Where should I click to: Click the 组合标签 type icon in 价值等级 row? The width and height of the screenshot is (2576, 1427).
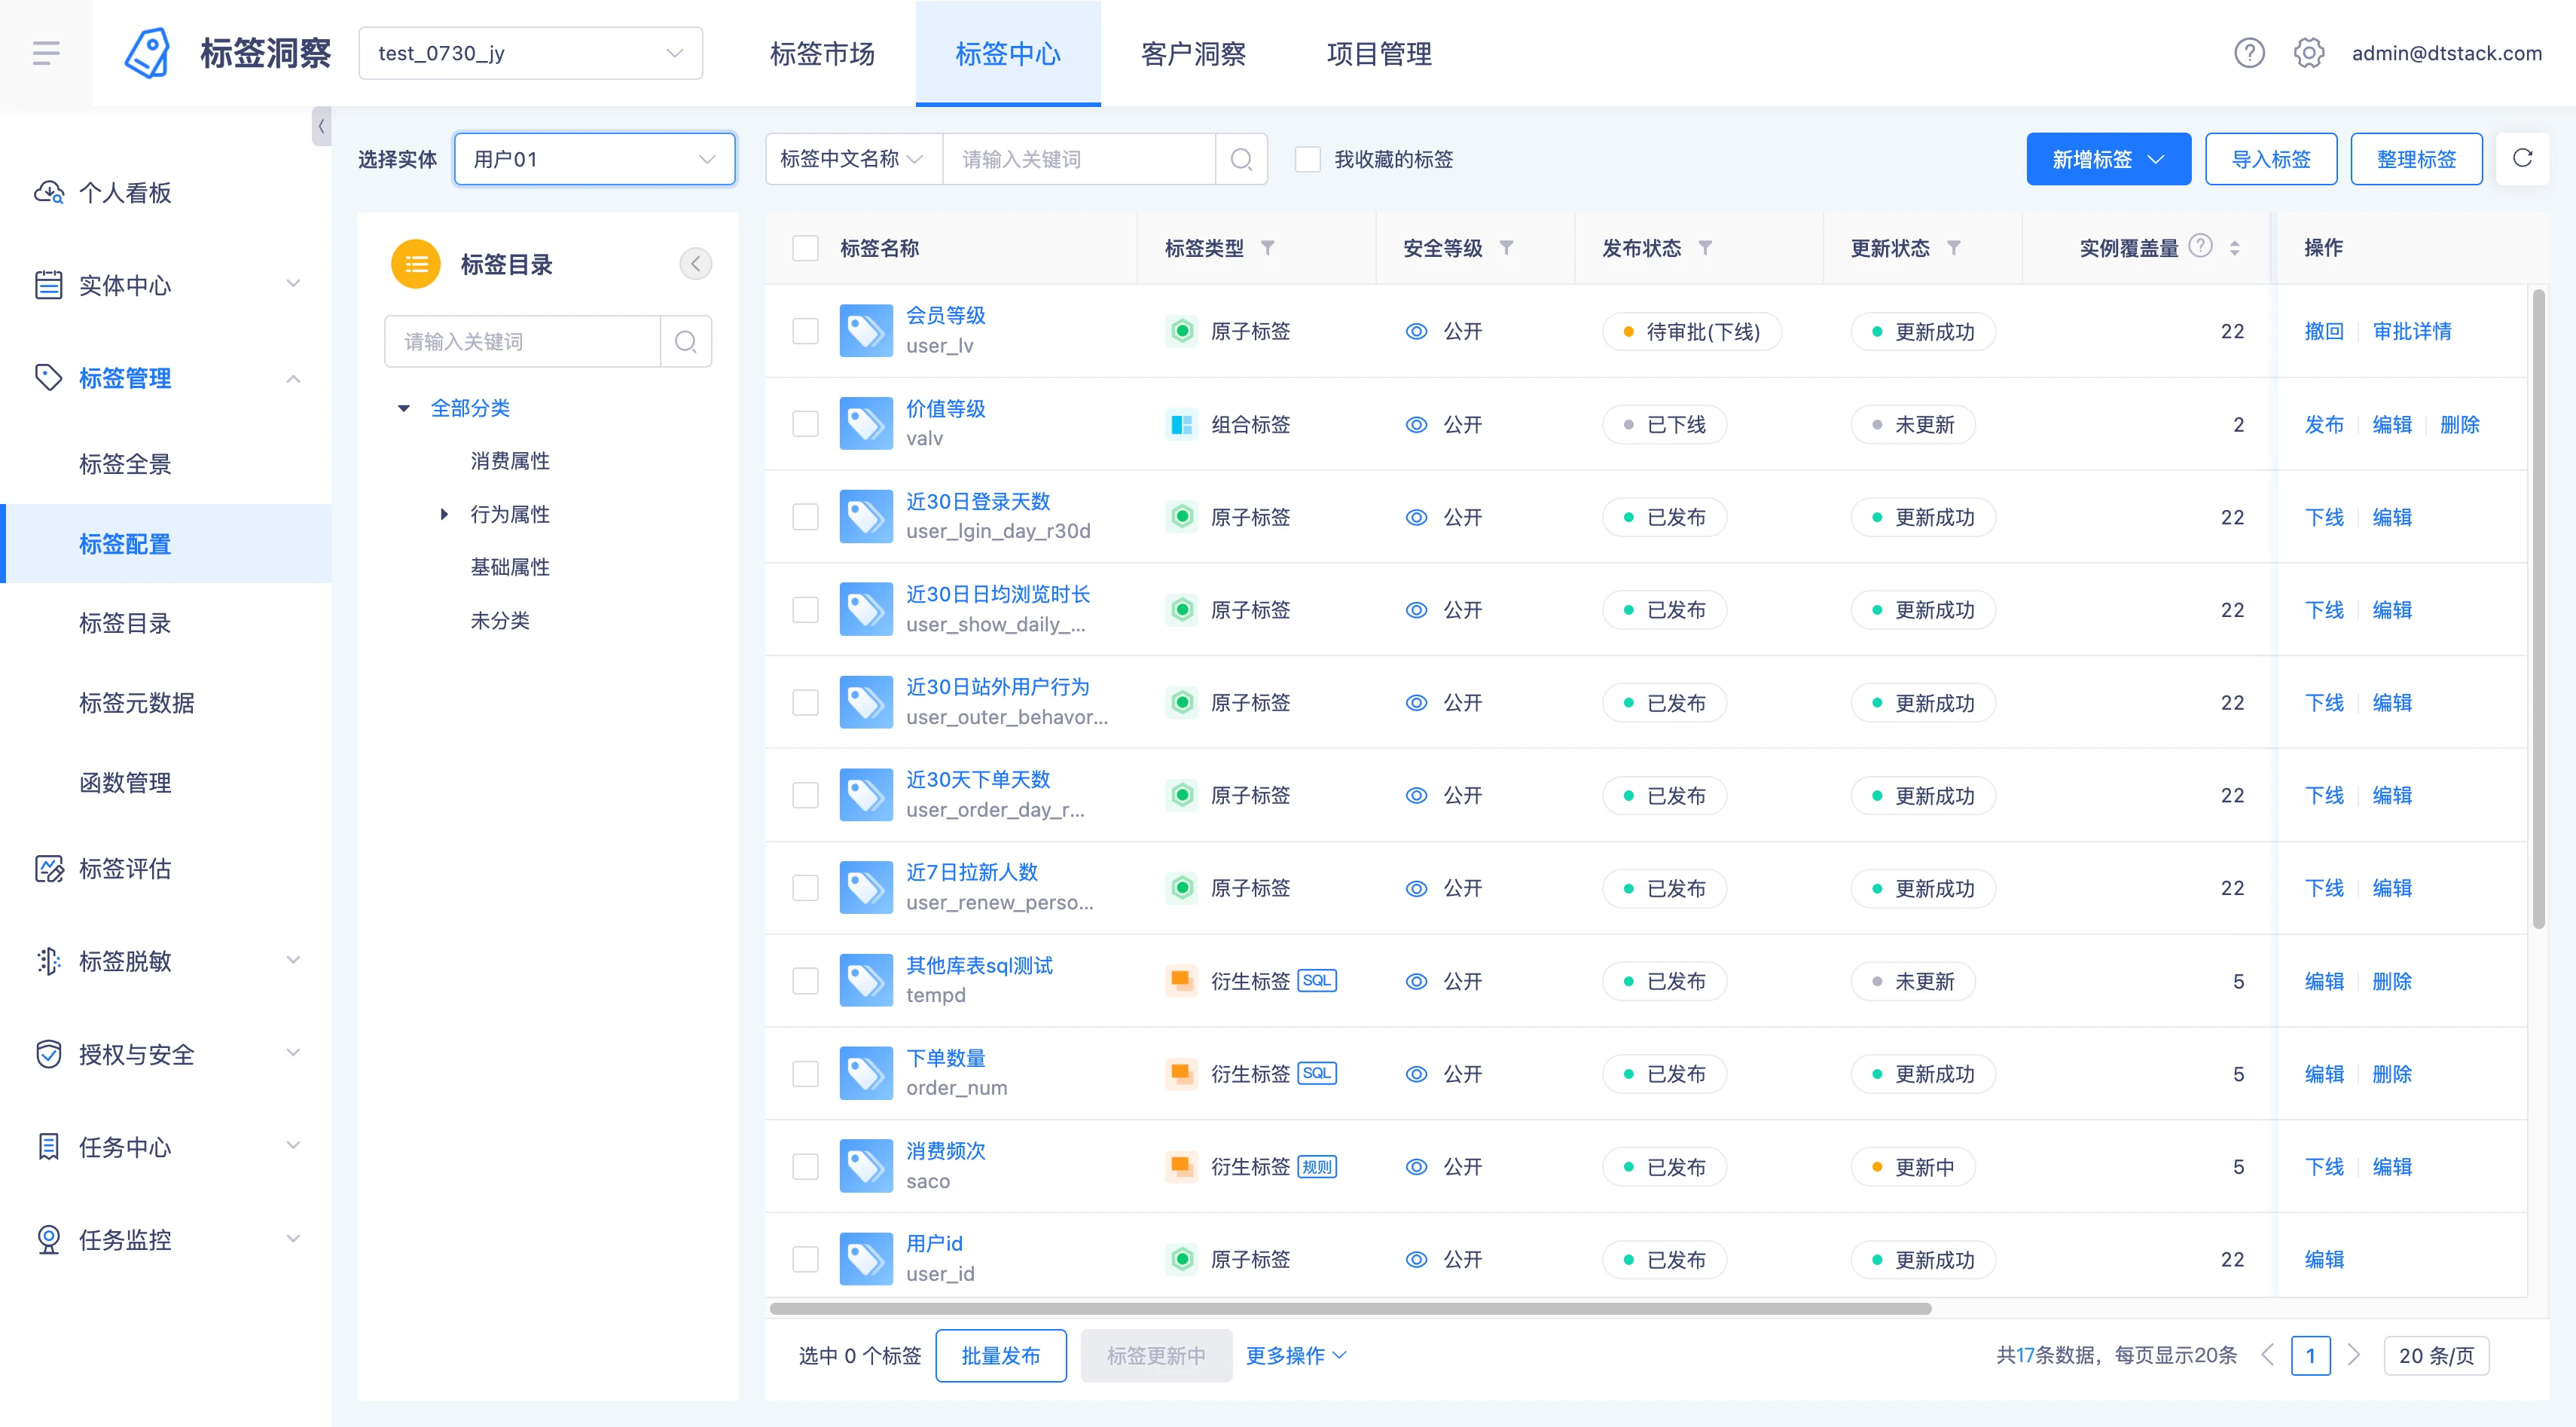click(x=1181, y=424)
